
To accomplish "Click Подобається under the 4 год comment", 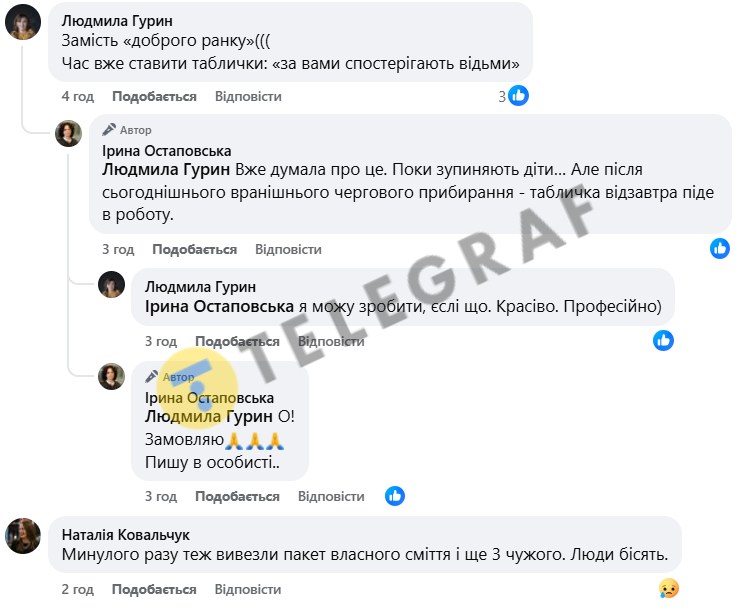I will pos(154,97).
